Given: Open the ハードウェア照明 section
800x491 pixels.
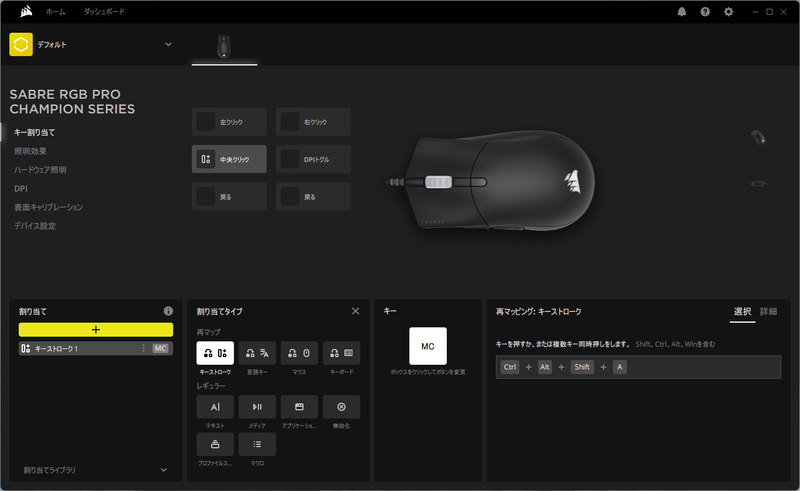Looking at the screenshot, I should [40, 170].
